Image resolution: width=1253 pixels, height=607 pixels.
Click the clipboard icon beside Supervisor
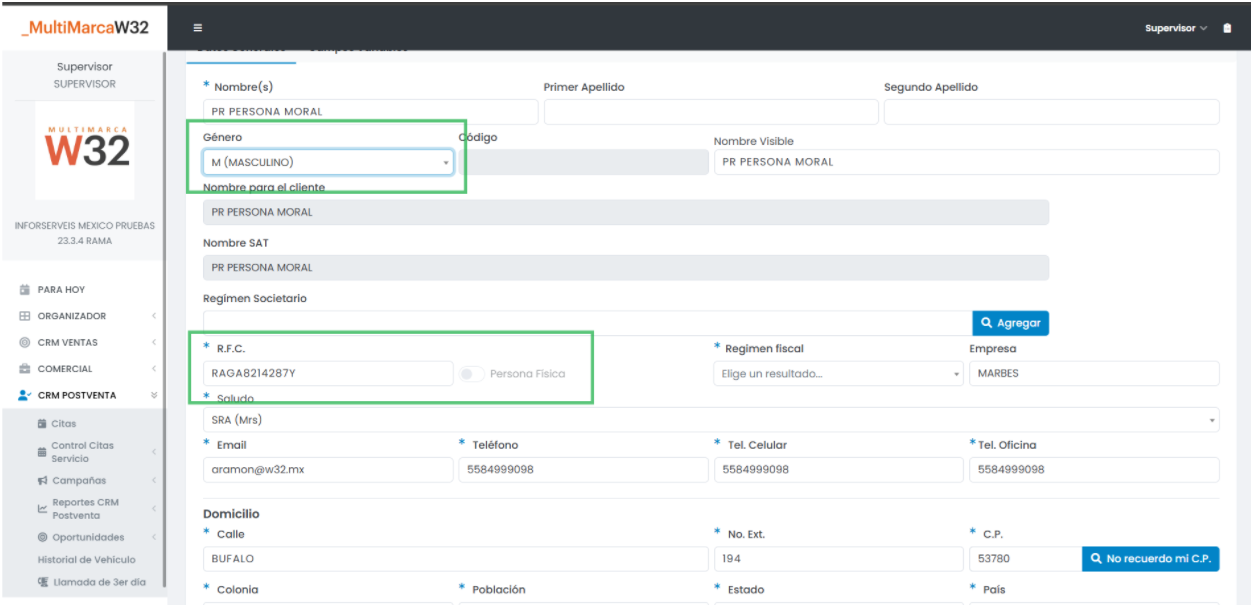1227,28
